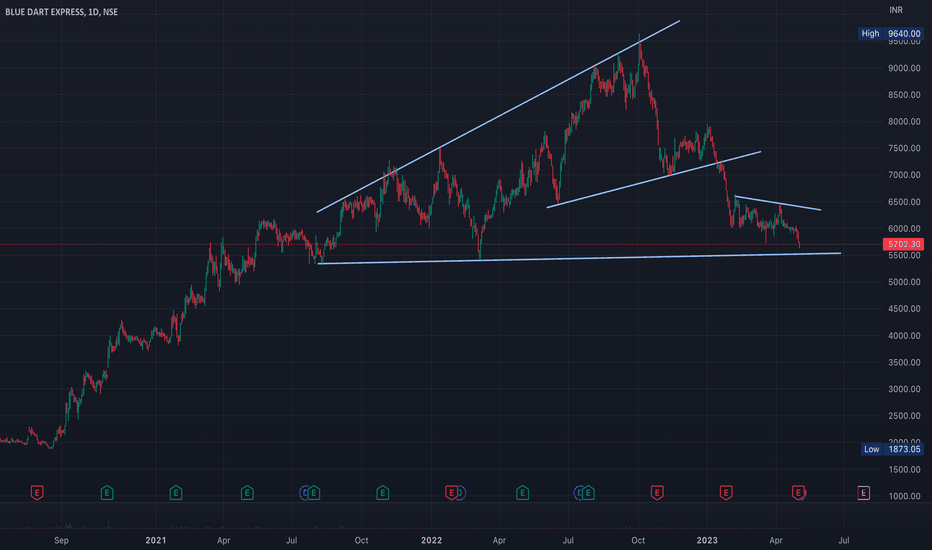Click the 2023 label on time axis
The image size is (932, 550).
point(707,540)
